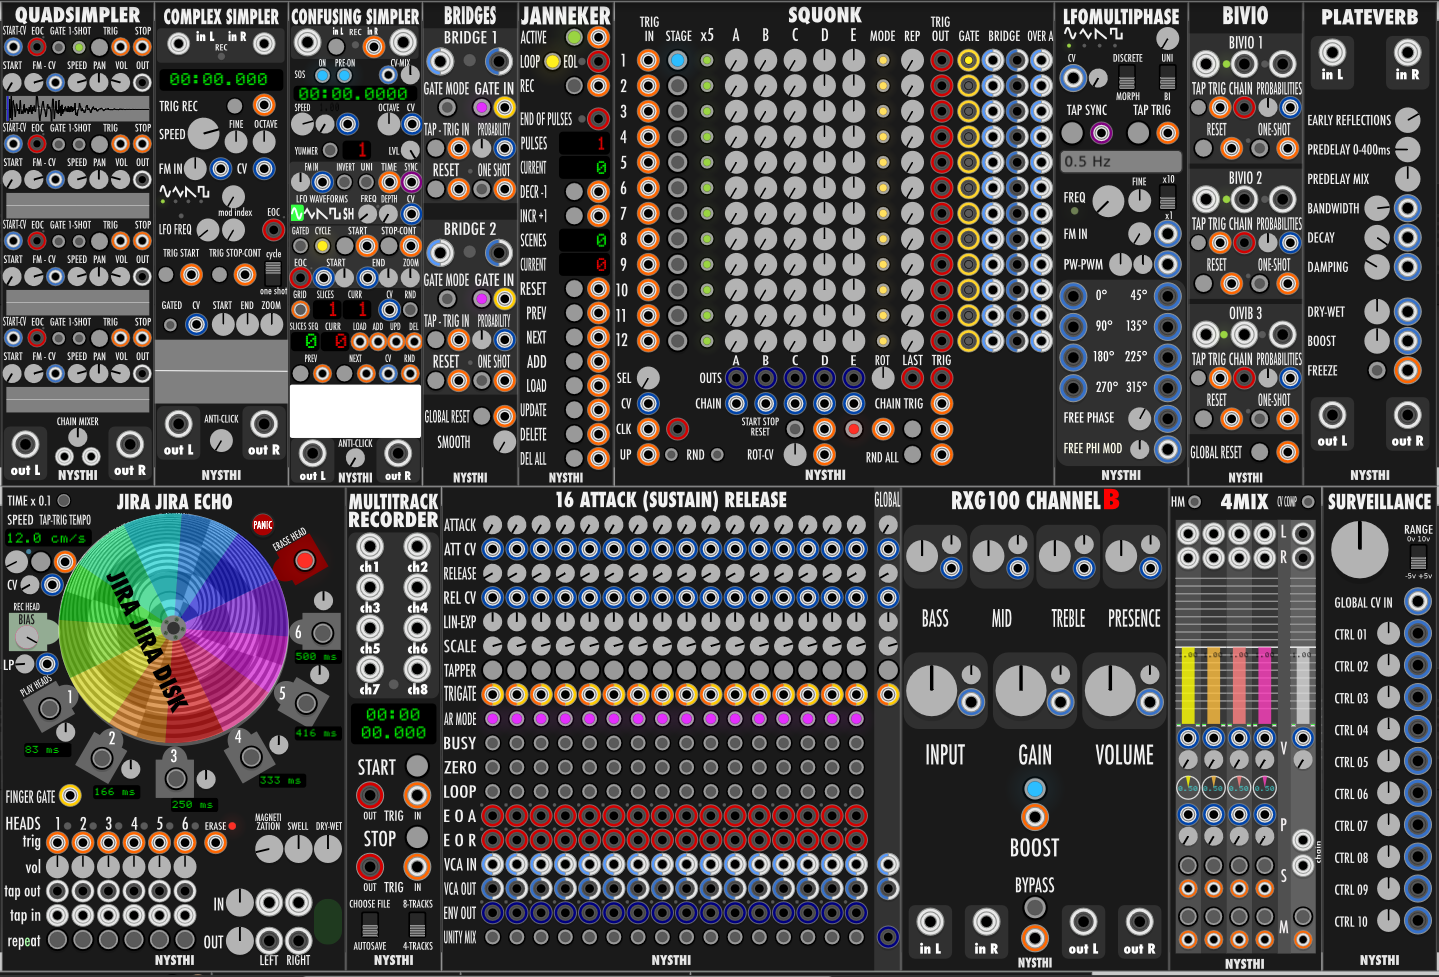Click the large GAIN knob on RXG100
1439x977 pixels.
tap(1021, 691)
